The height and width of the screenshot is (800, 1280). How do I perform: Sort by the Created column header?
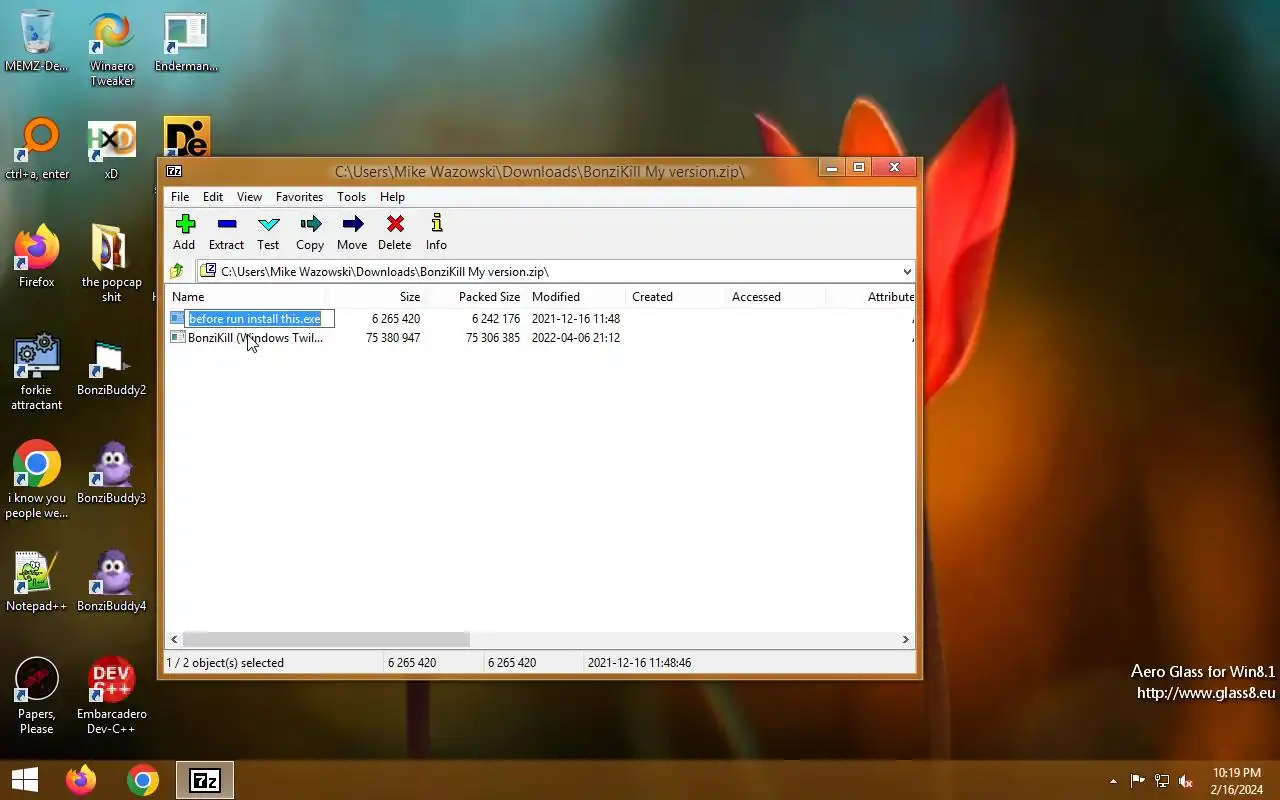click(676, 297)
